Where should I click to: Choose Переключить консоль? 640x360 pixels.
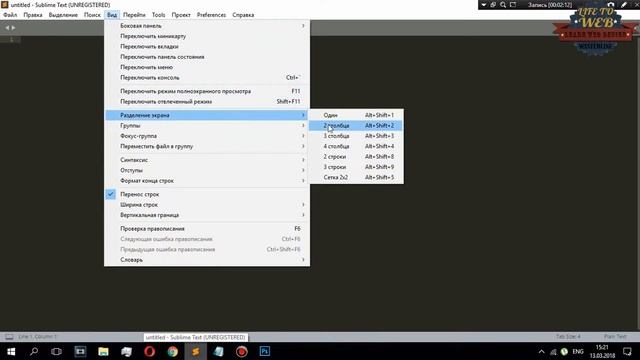[x=207, y=78]
